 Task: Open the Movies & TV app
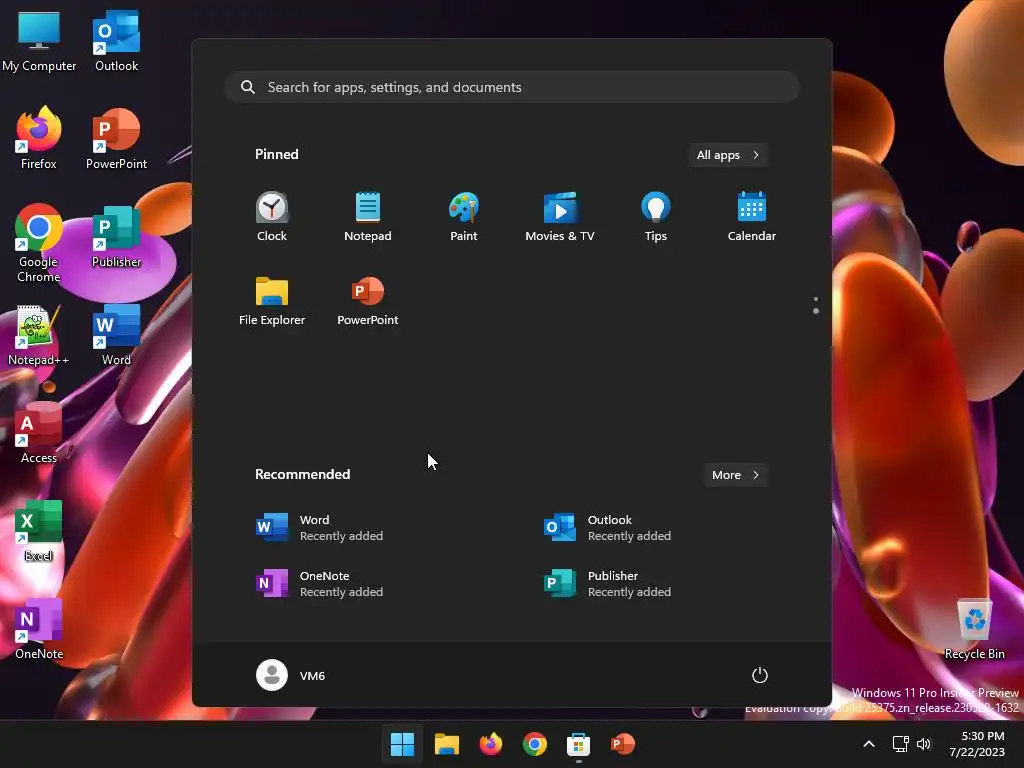[560, 217]
